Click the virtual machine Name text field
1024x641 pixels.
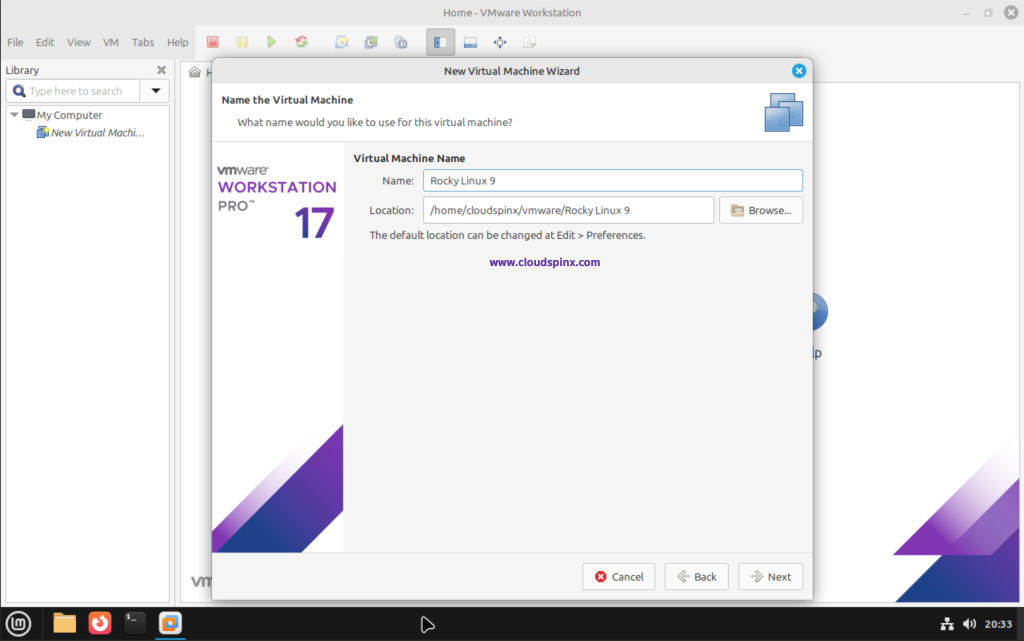point(612,180)
